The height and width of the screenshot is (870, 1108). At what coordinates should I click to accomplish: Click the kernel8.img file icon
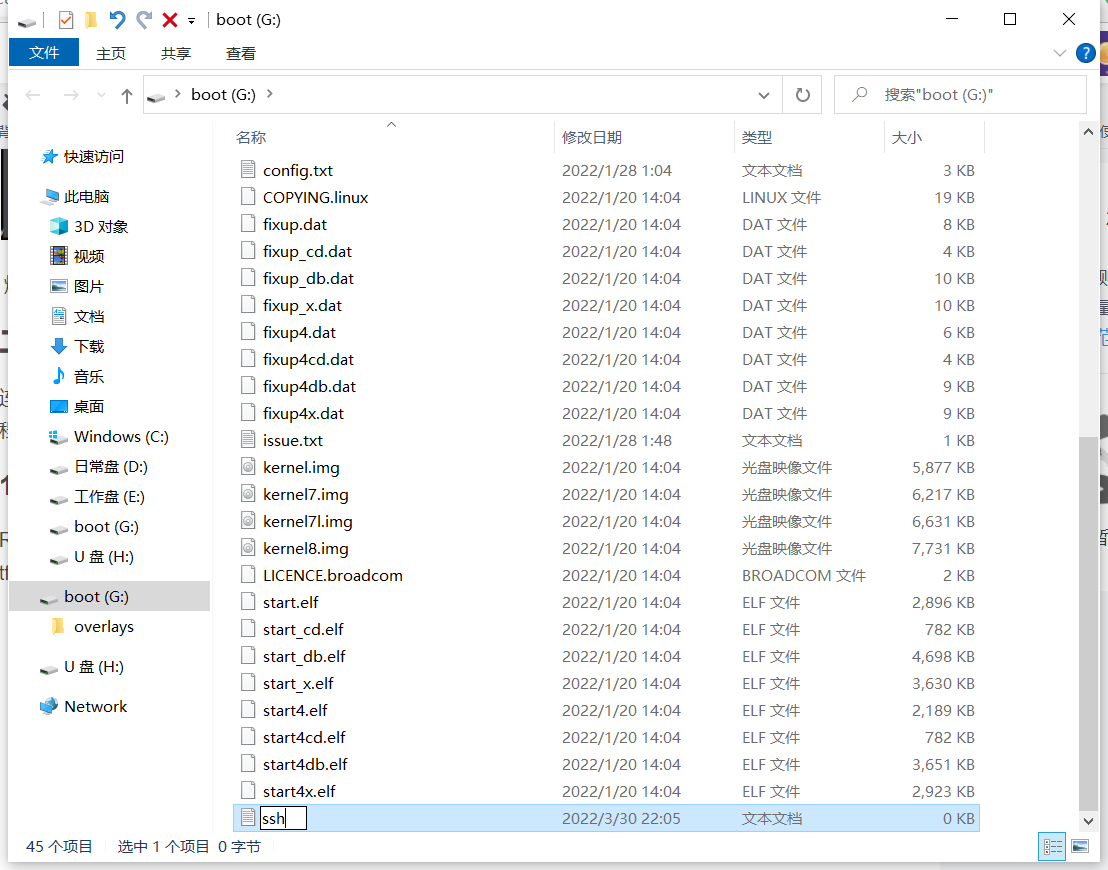click(x=248, y=547)
